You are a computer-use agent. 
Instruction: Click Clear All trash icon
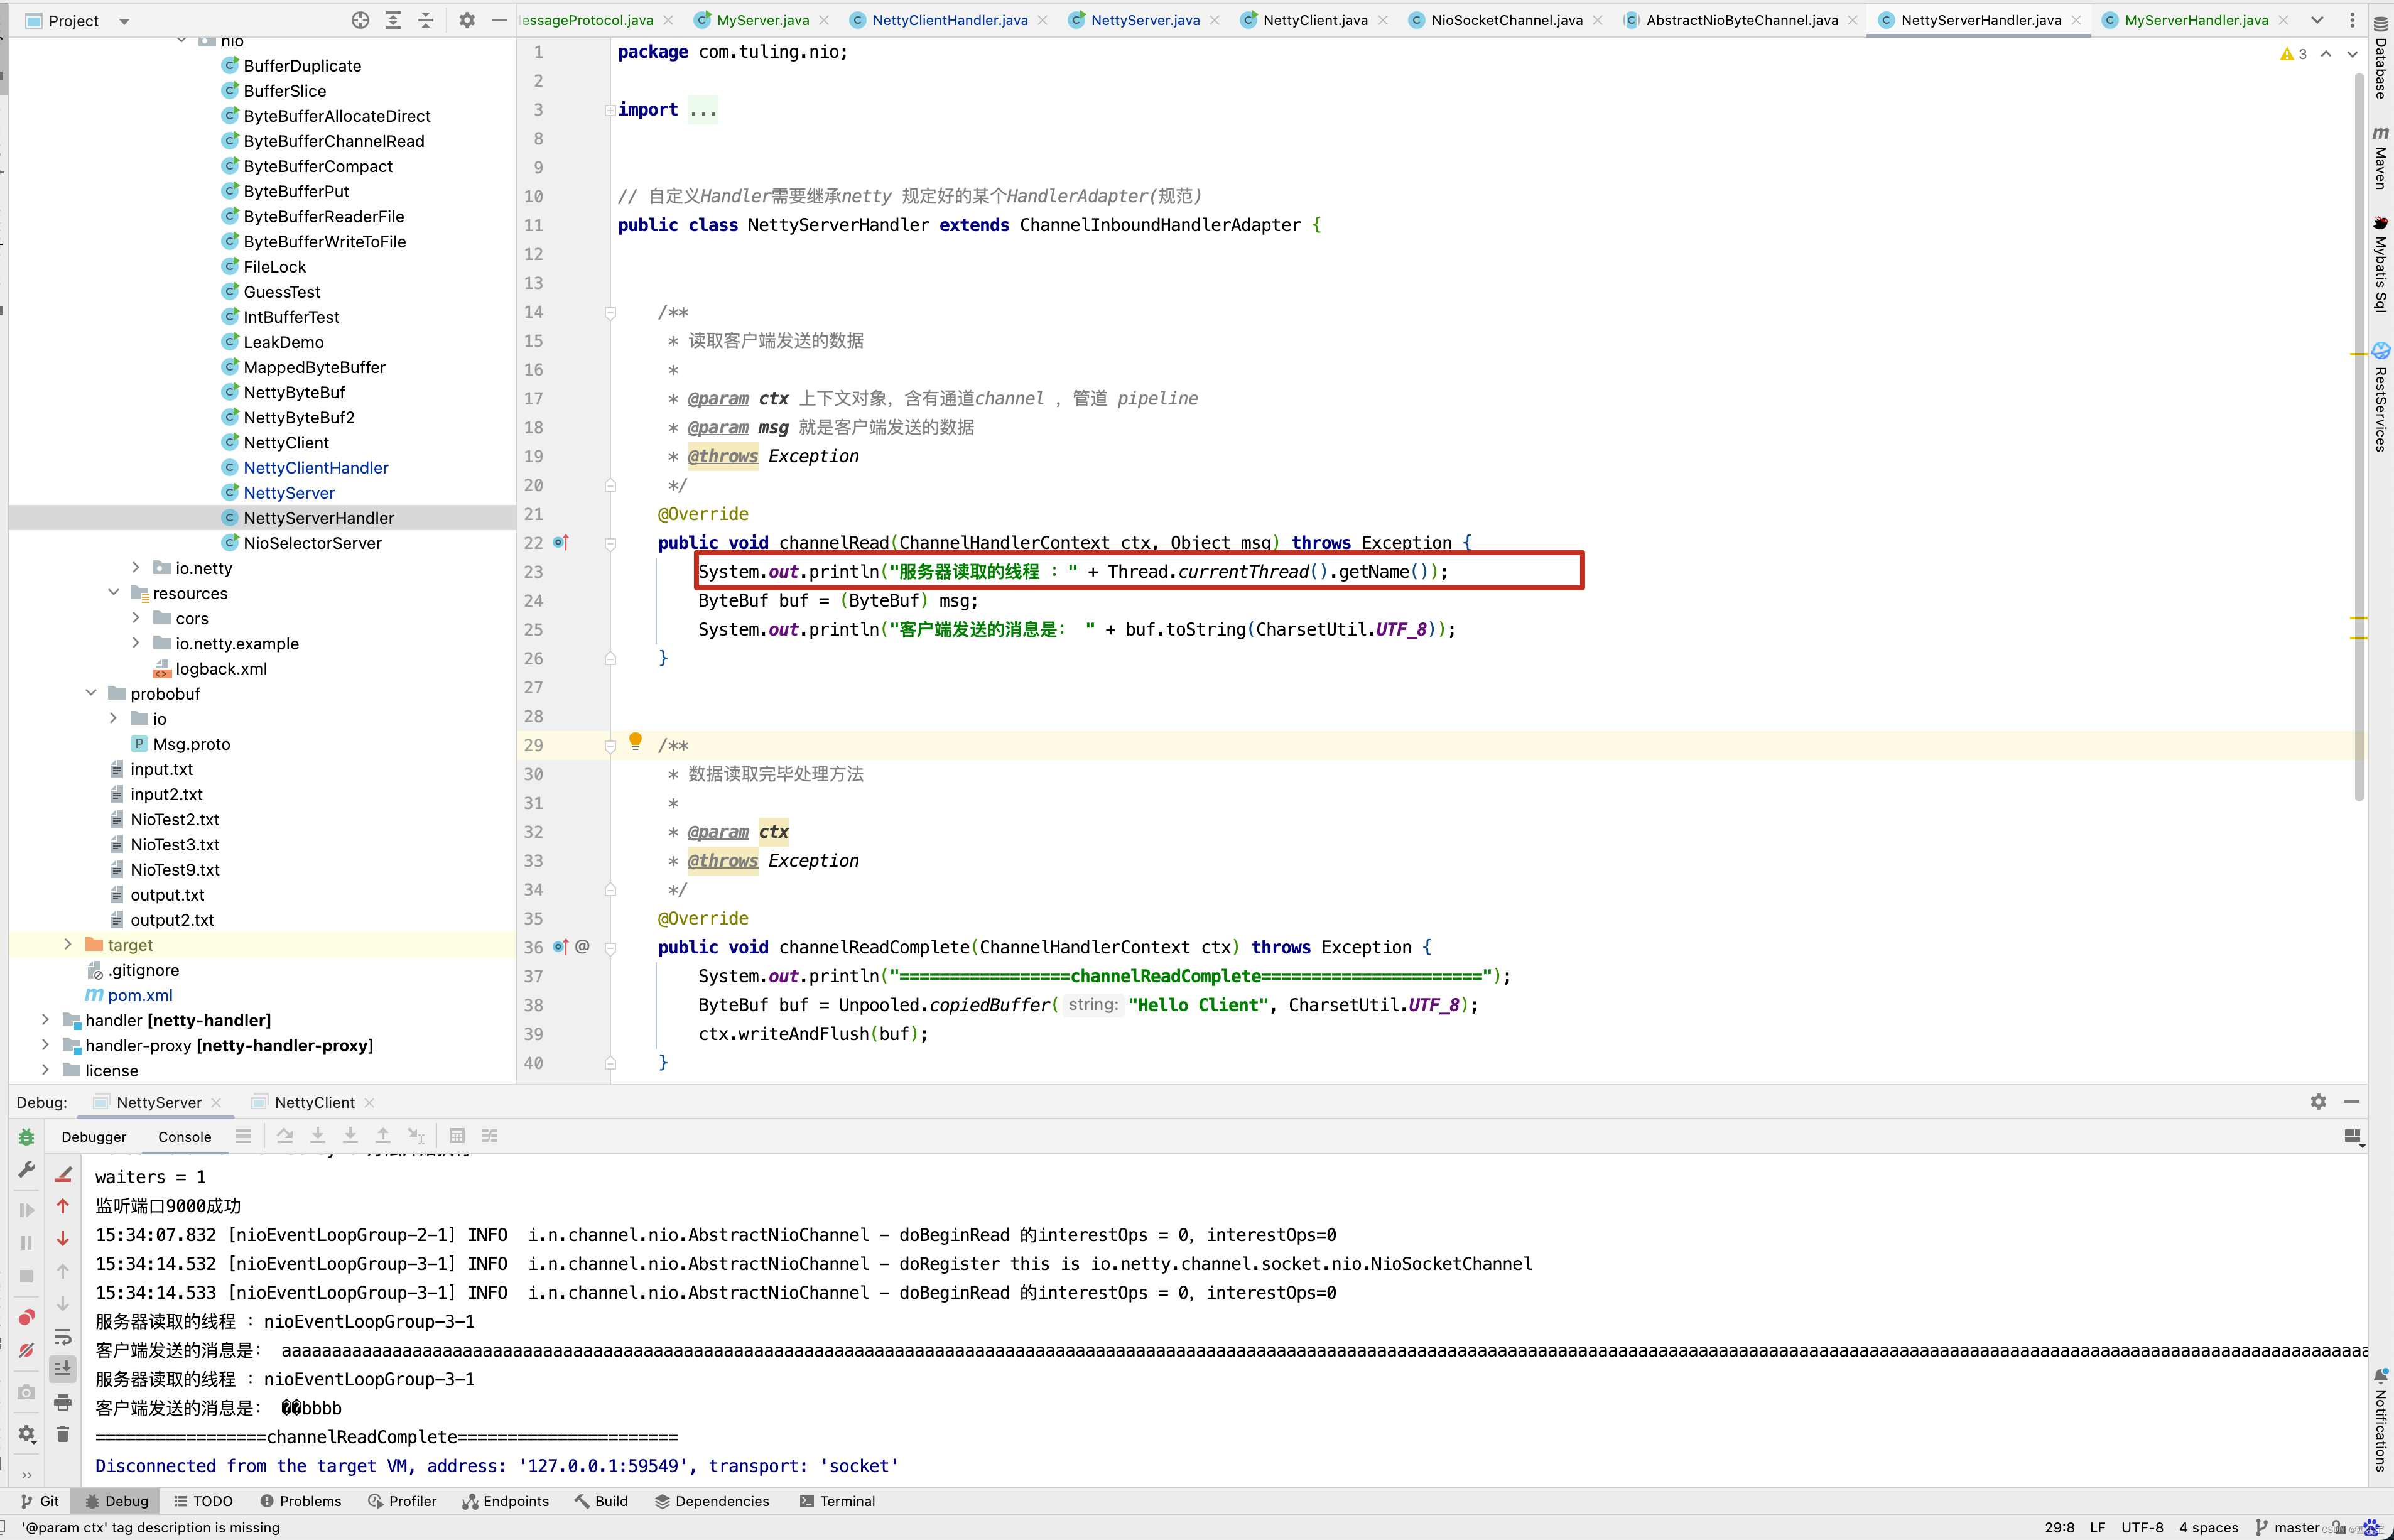63,1434
